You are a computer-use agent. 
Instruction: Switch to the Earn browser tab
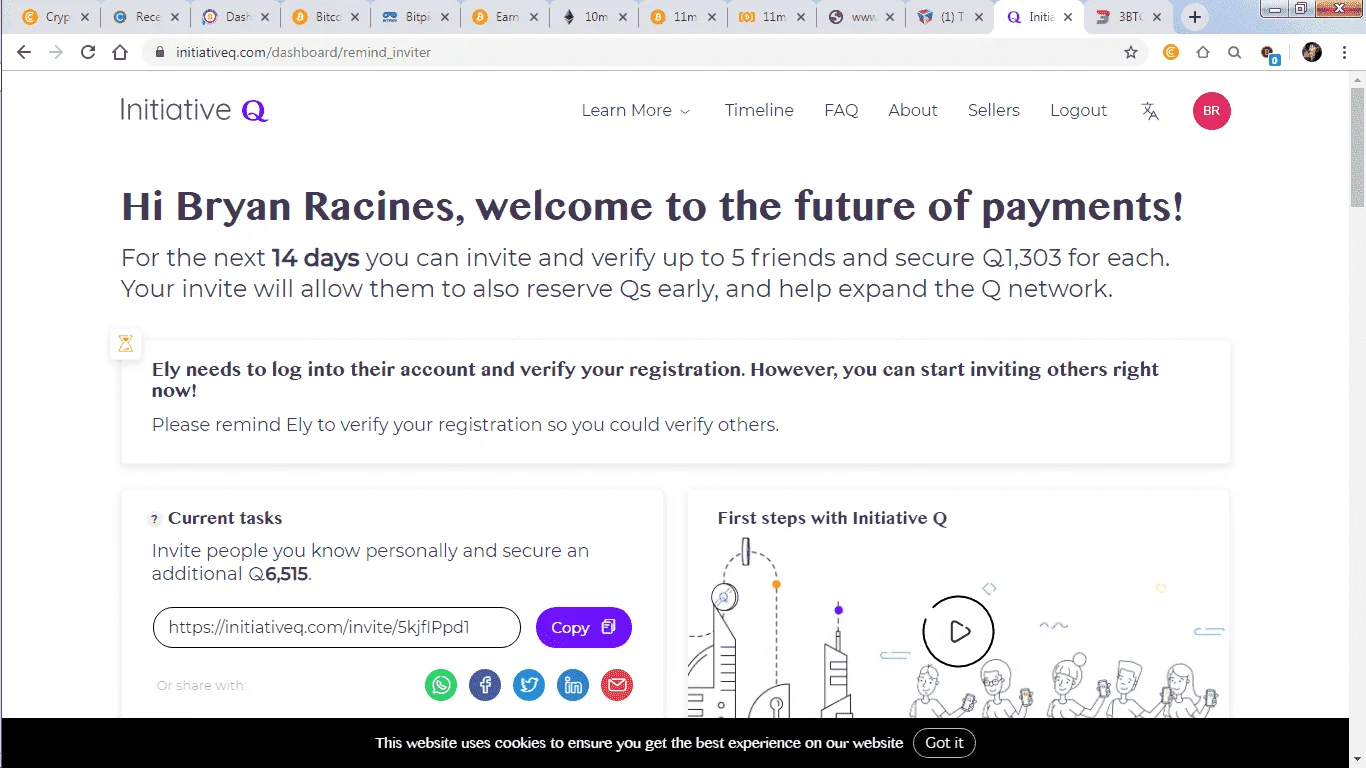pyautogui.click(x=503, y=17)
